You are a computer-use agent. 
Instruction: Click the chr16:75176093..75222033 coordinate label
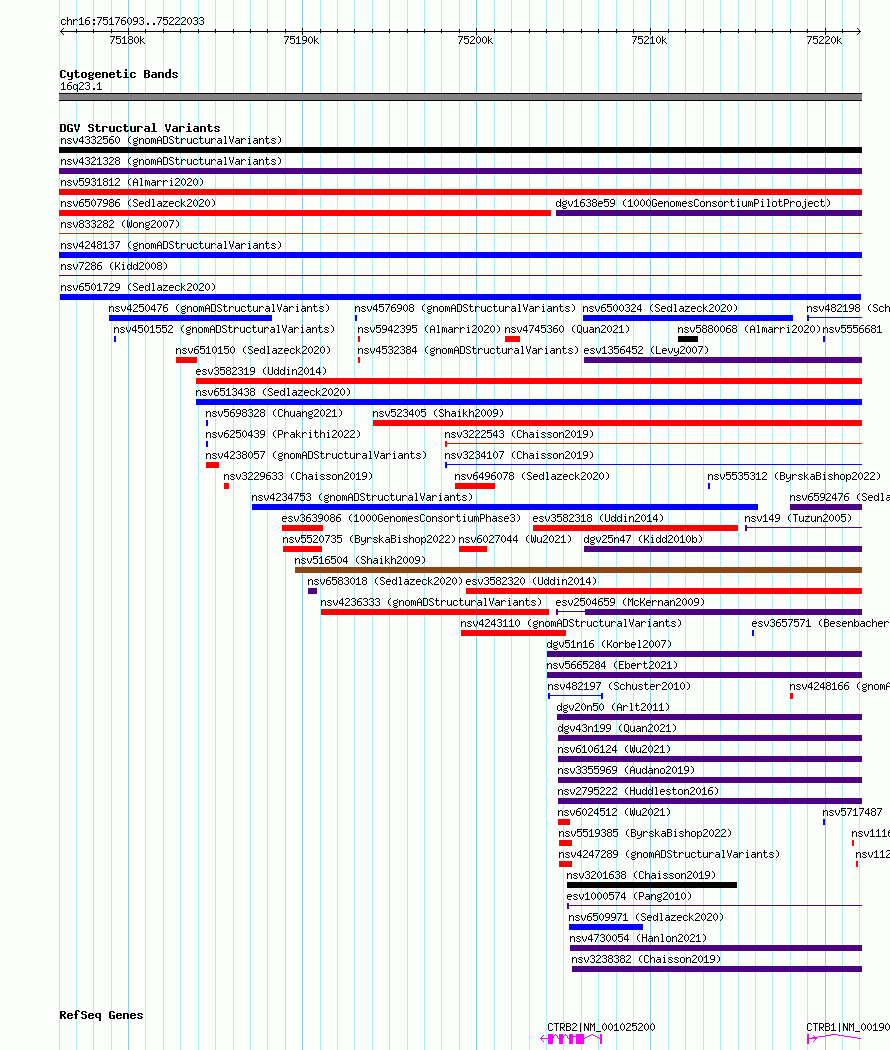tap(133, 21)
